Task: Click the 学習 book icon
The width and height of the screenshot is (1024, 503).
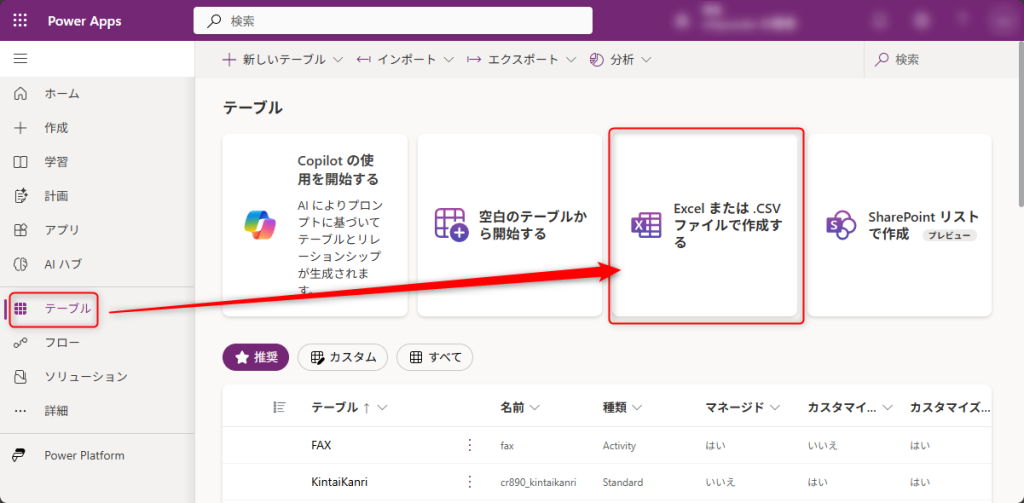Action: tap(20, 162)
